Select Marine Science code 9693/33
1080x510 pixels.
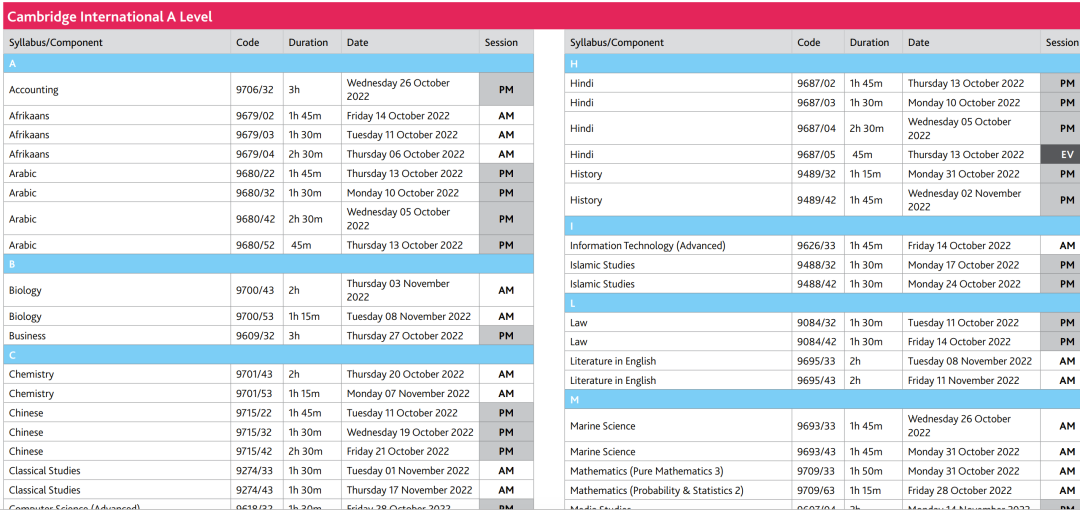pos(816,427)
